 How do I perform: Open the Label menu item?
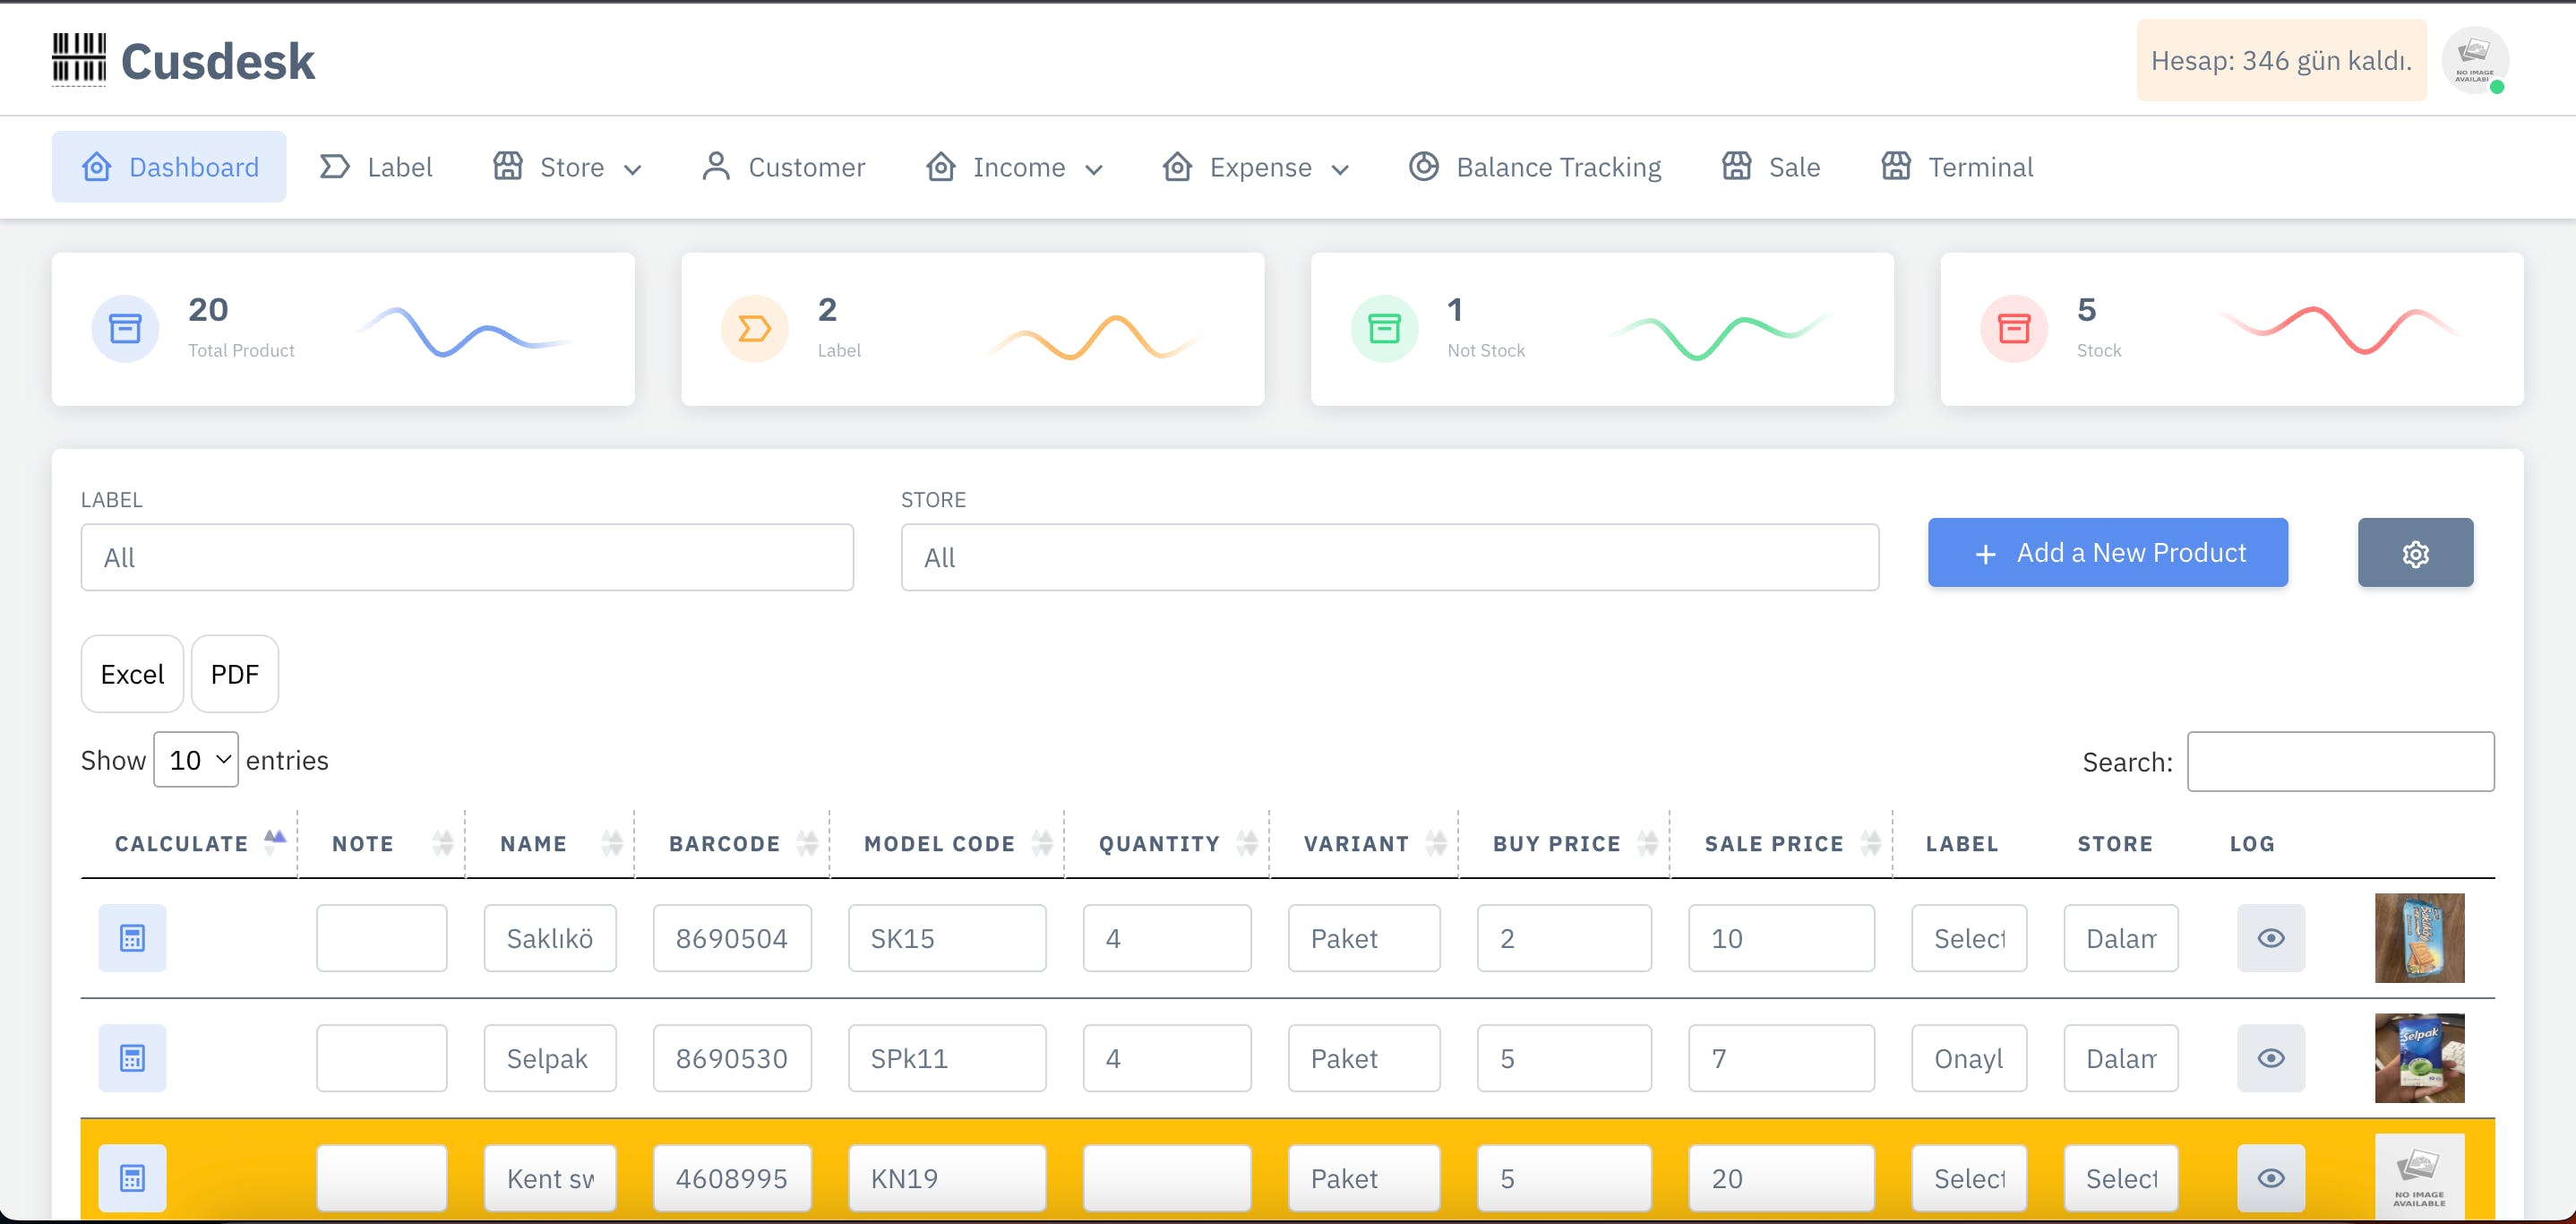[x=376, y=167]
